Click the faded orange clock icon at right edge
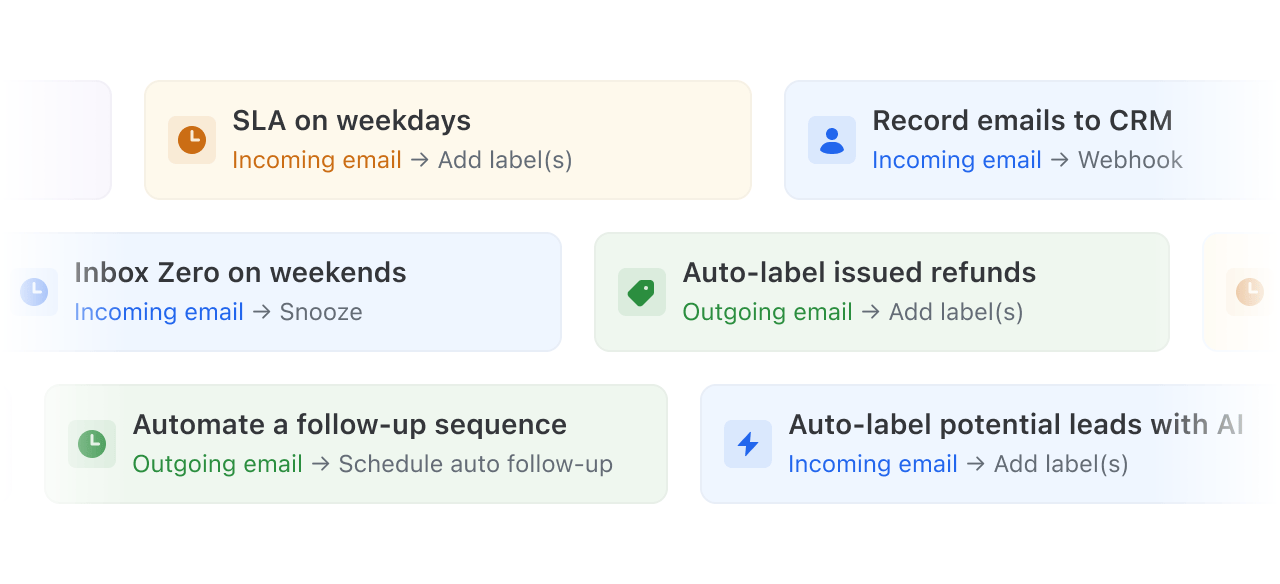Viewport: 1280px width, 584px height. click(x=1249, y=292)
